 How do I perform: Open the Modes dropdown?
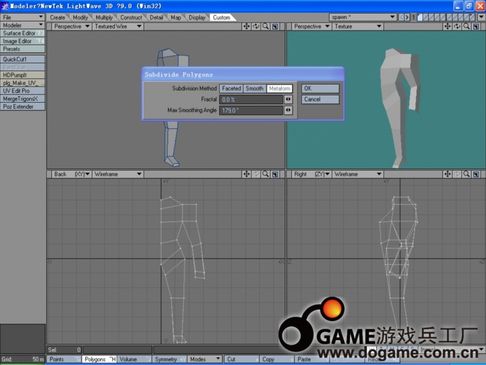(x=205, y=359)
